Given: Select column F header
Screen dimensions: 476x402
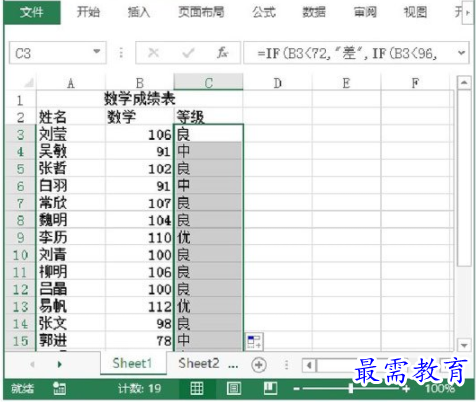Looking at the screenshot, I should (415, 83).
